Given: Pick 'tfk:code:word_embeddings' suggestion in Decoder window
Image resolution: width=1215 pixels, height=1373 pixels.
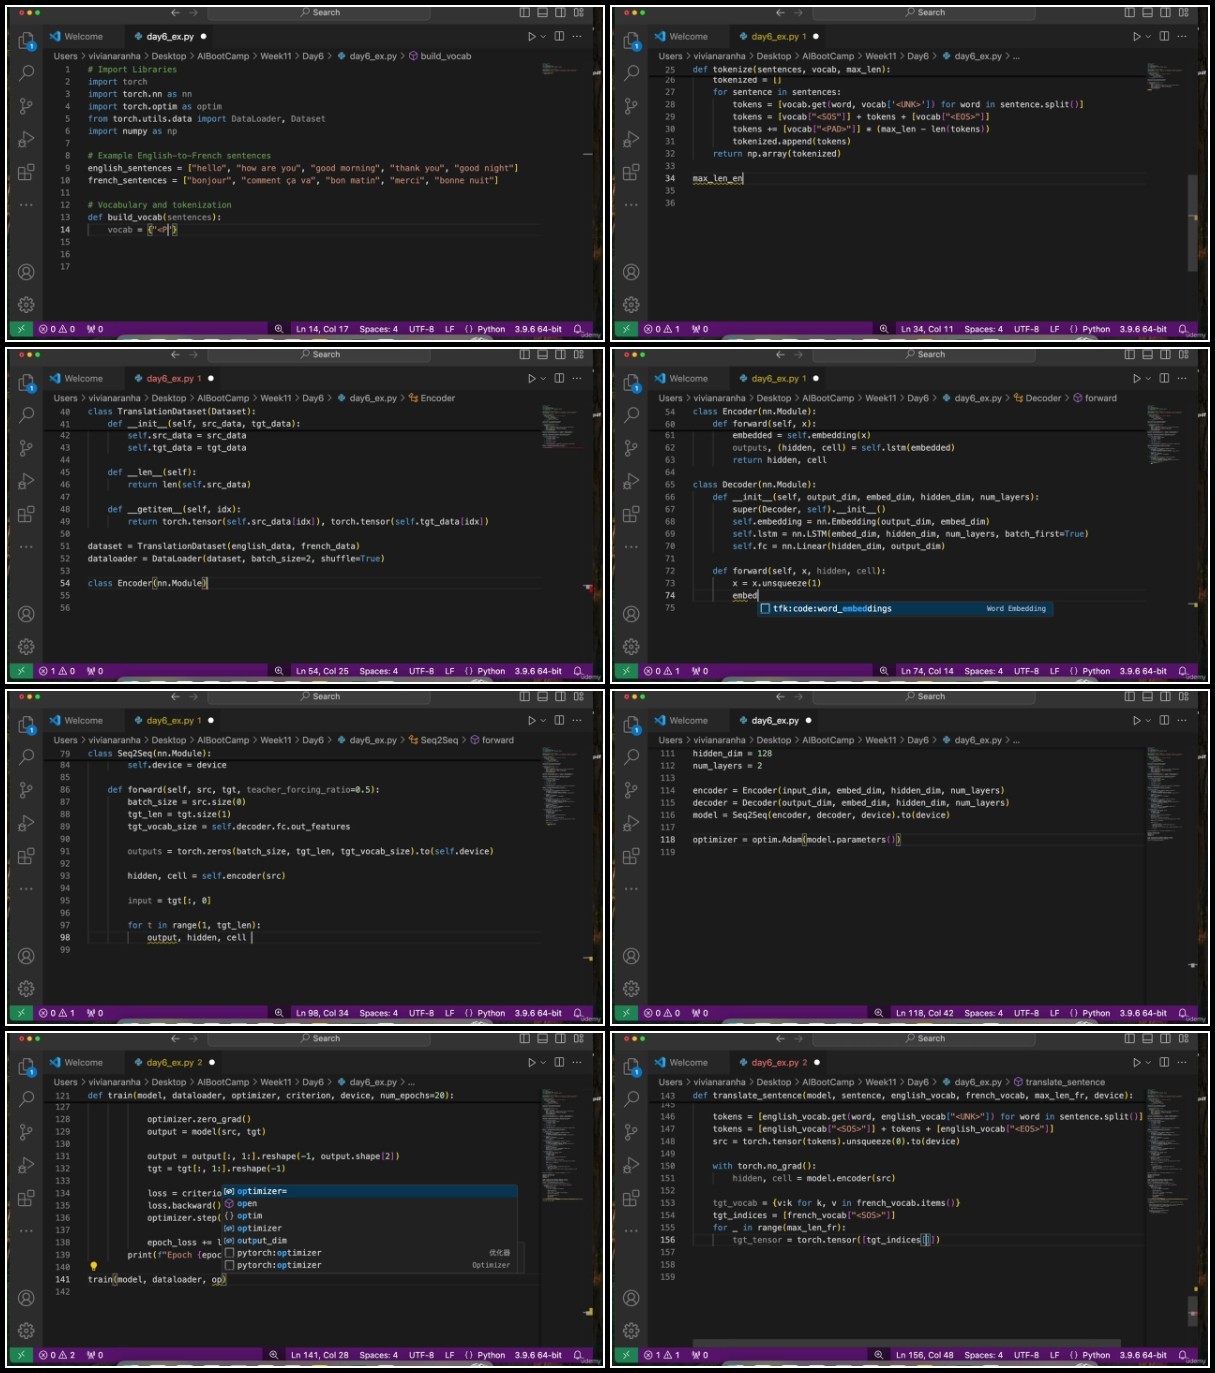Looking at the screenshot, I should (x=905, y=608).
